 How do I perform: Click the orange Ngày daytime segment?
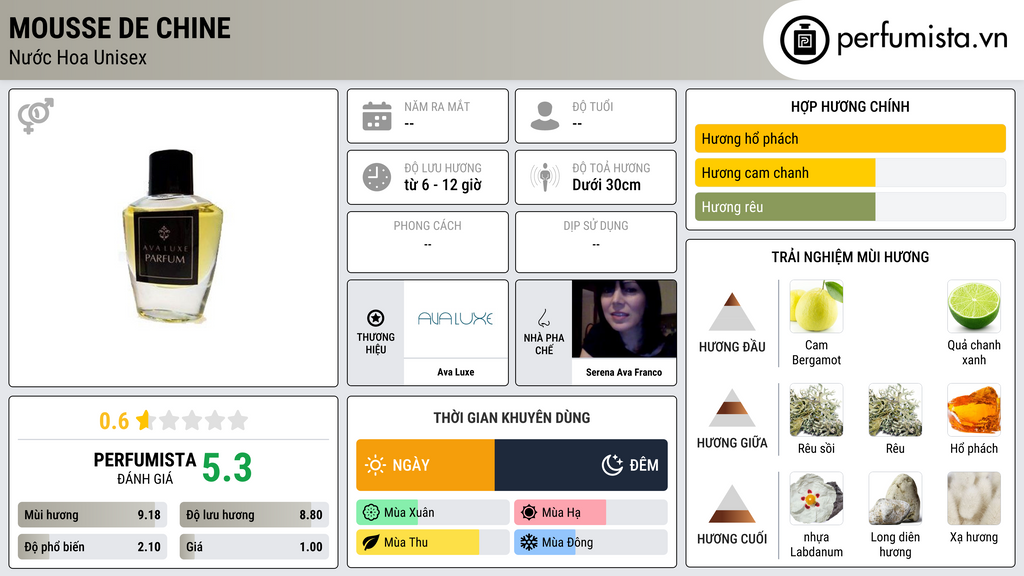coord(425,465)
